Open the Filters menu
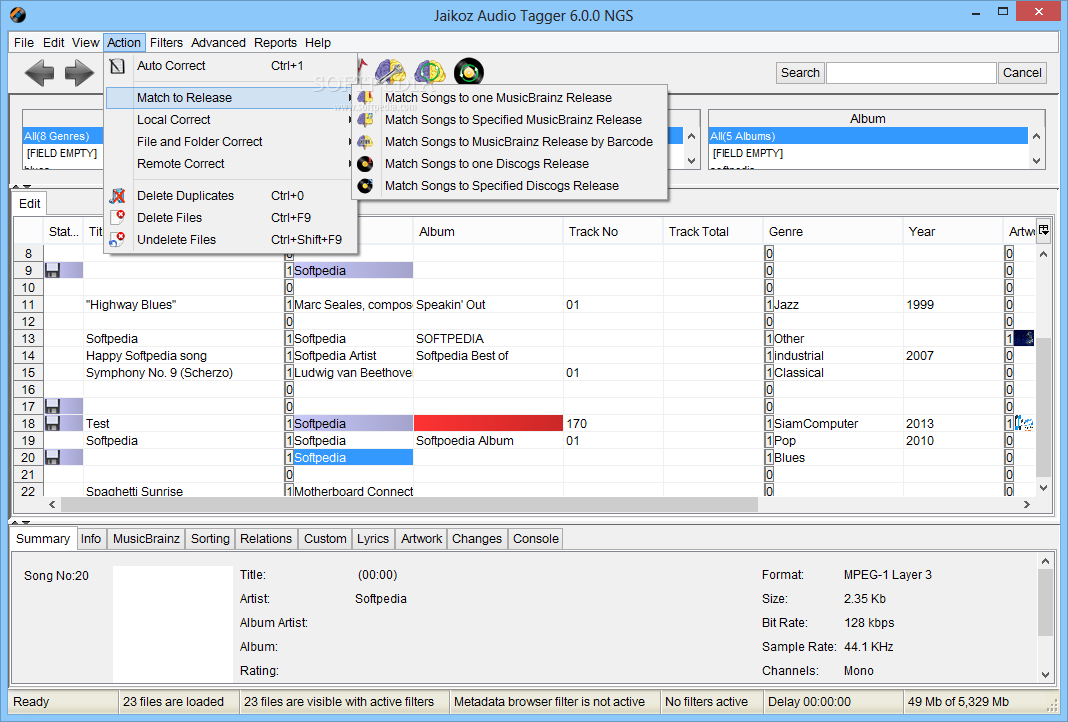The width and height of the screenshot is (1068, 722). tap(166, 42)
